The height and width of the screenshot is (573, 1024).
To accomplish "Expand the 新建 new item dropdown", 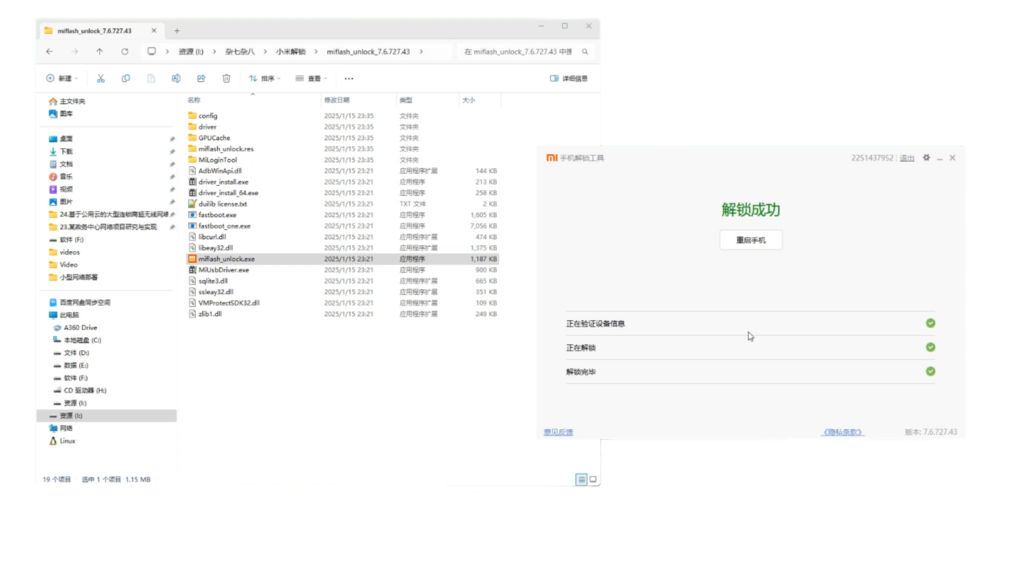I will [62, 78].
